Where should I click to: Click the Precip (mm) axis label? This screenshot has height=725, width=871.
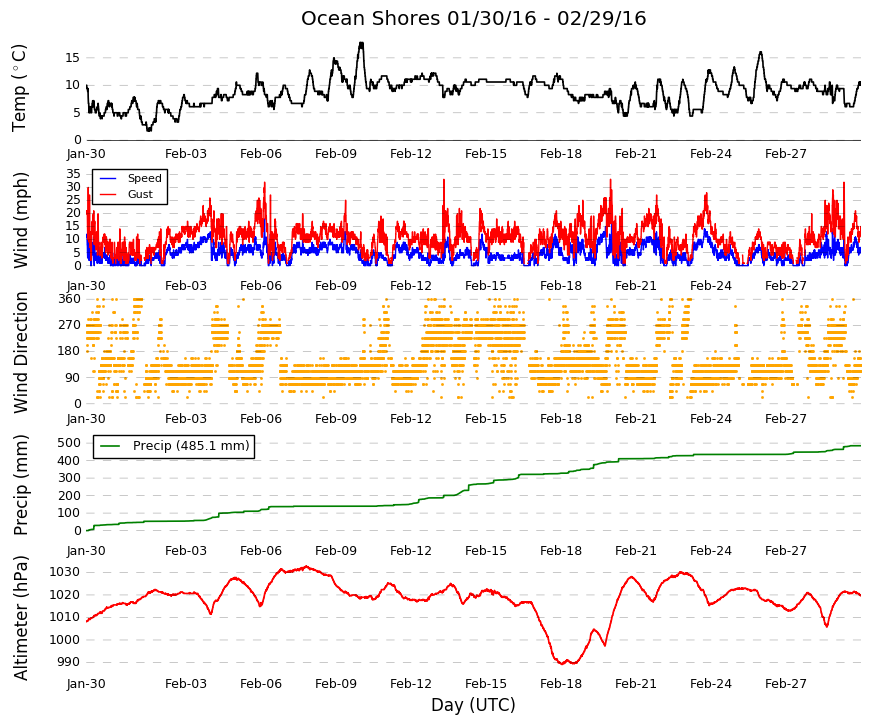coord(20,484)
